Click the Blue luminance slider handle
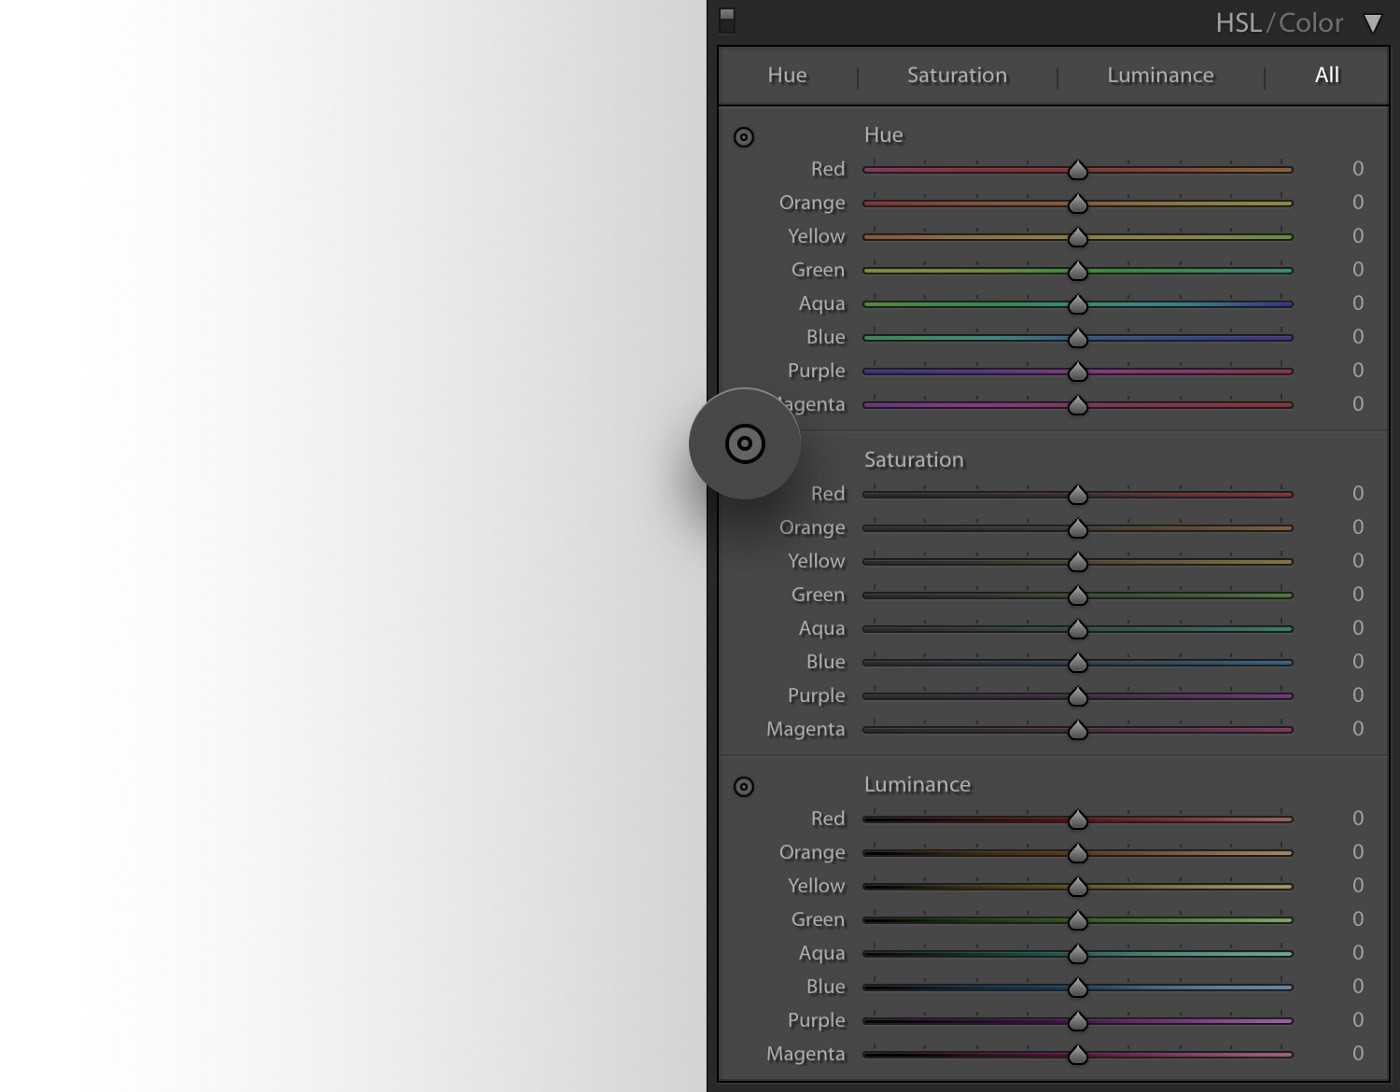This screenshot has height=1092, width=1400. 1077,987
